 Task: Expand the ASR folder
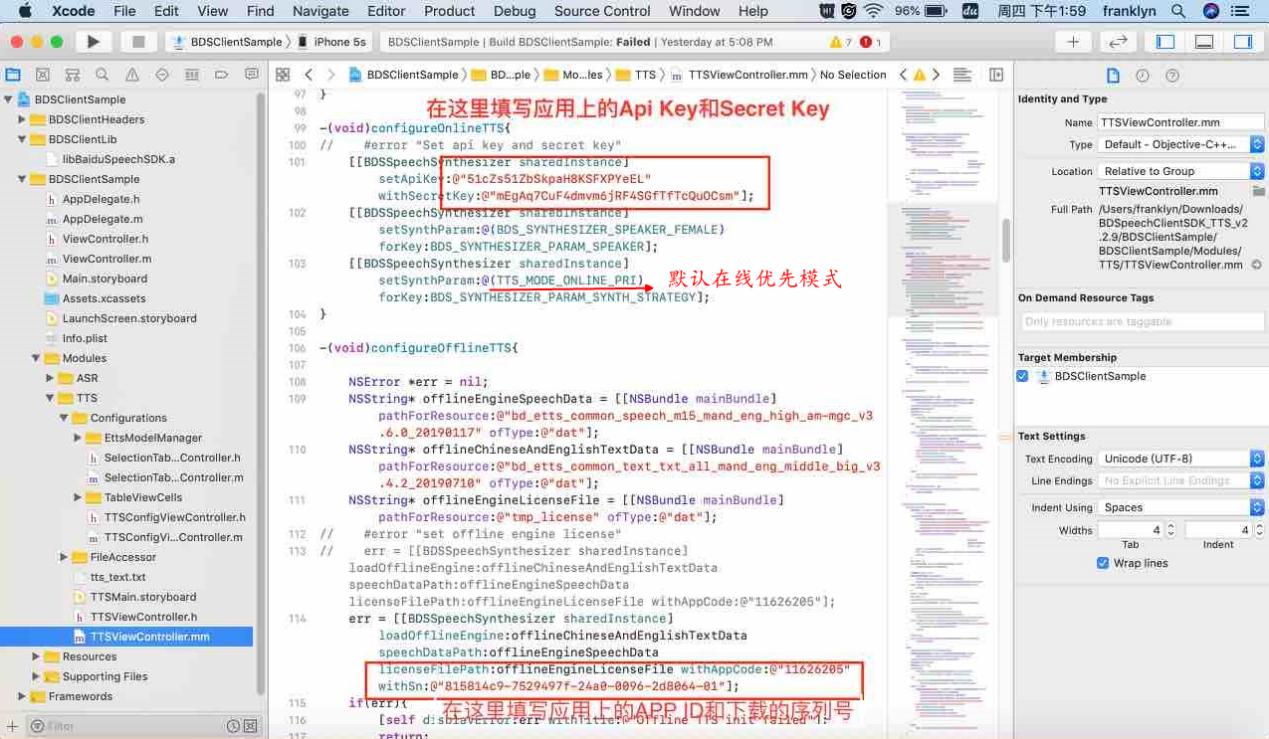[50, 378]
